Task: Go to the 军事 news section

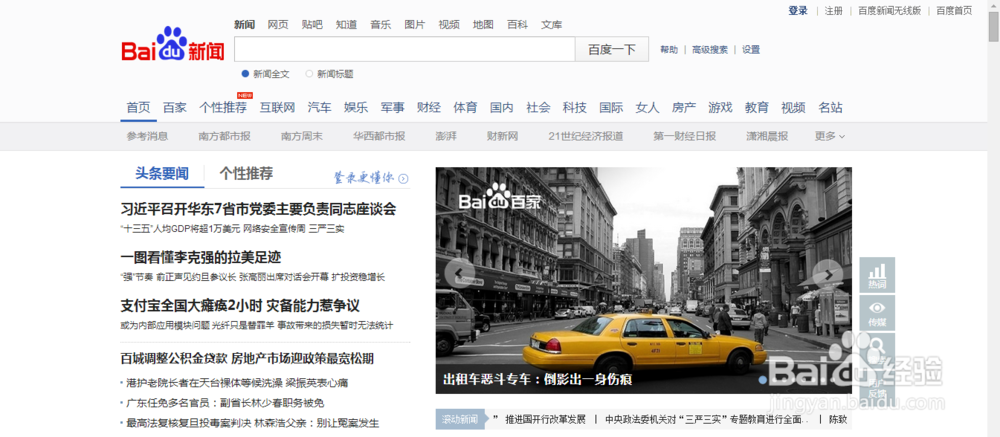Action: [x=393, y=108]
